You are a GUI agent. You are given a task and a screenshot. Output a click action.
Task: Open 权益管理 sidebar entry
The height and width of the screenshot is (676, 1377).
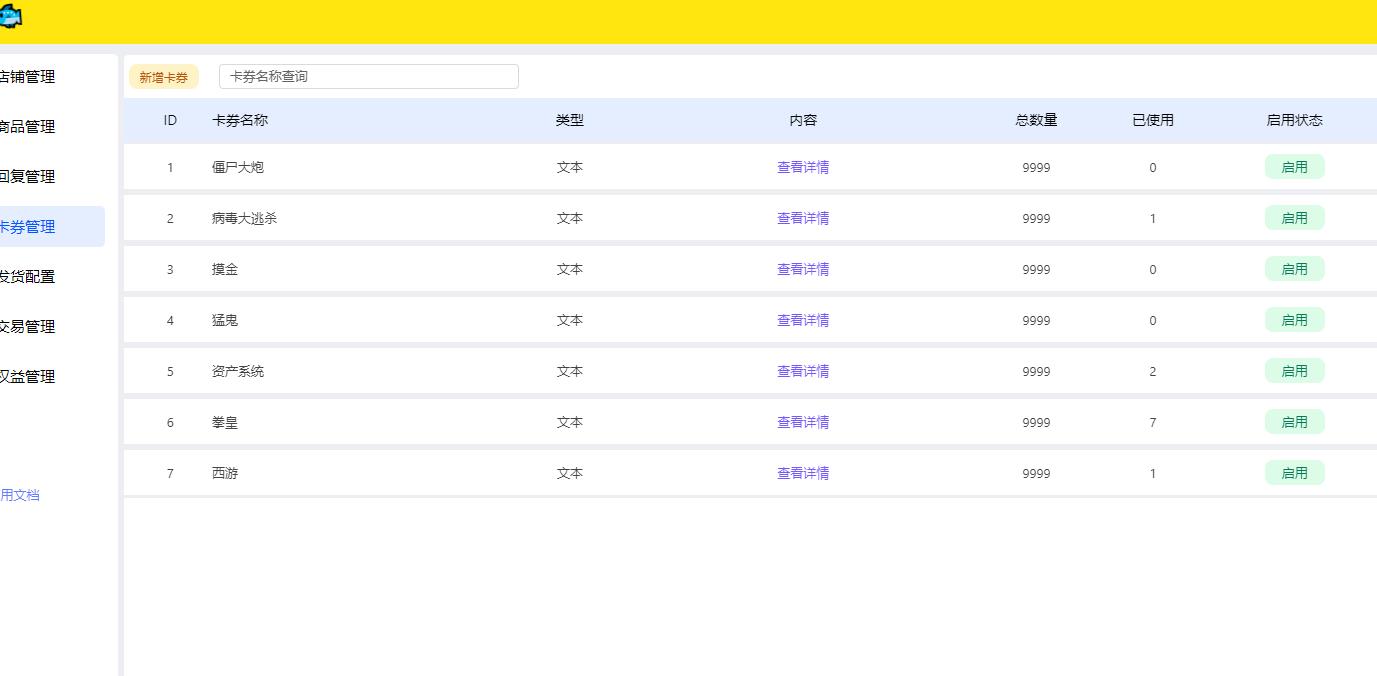click(27, 377)
